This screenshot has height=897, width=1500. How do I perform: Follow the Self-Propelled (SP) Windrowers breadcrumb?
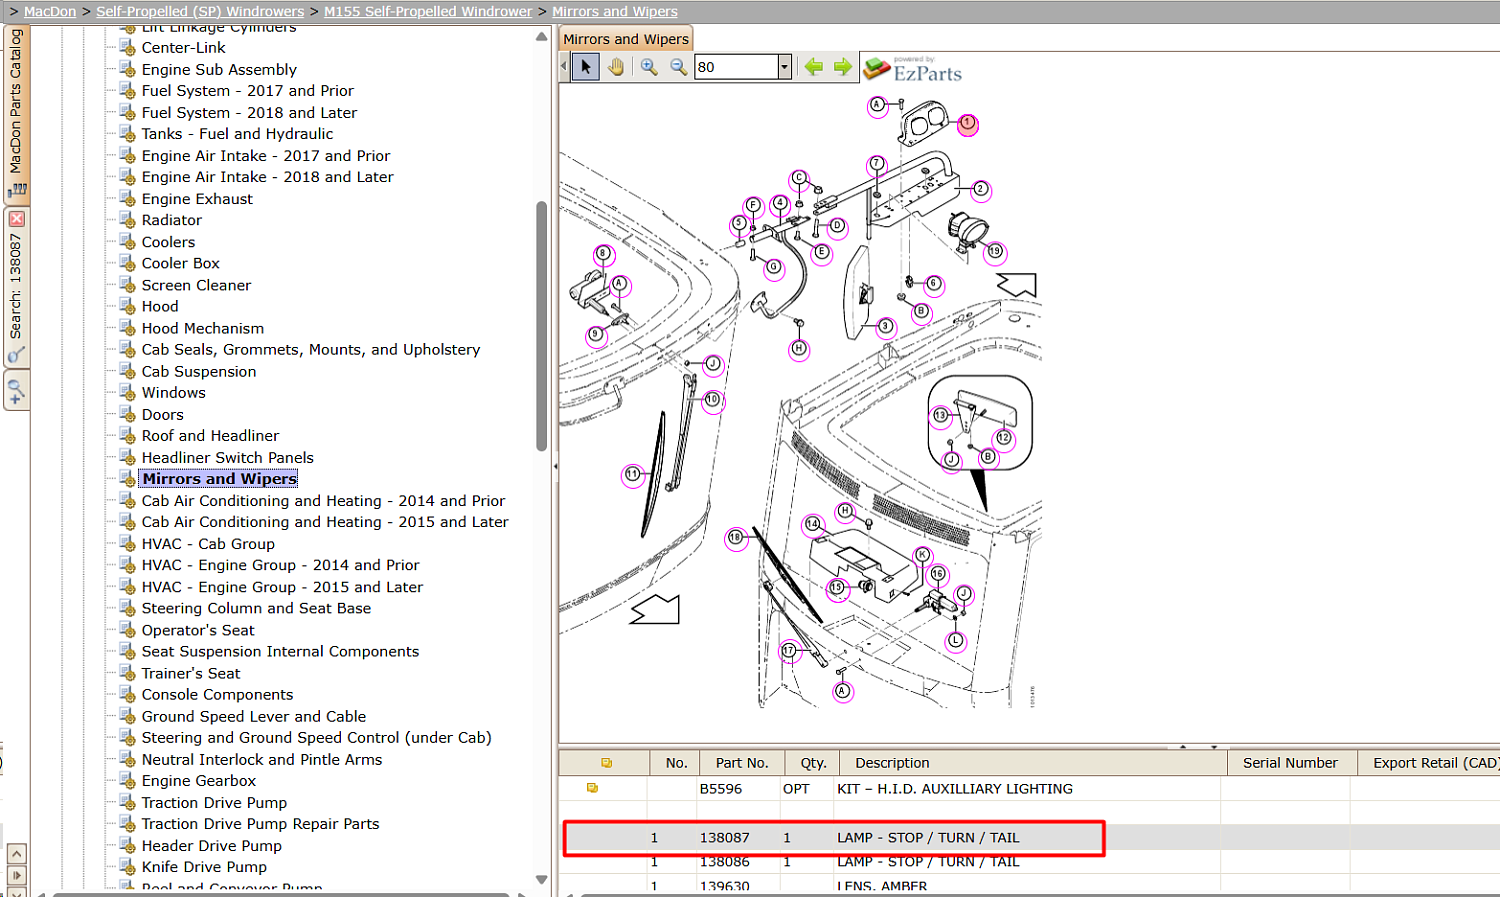pyautogui.click(x=200, y=11)
